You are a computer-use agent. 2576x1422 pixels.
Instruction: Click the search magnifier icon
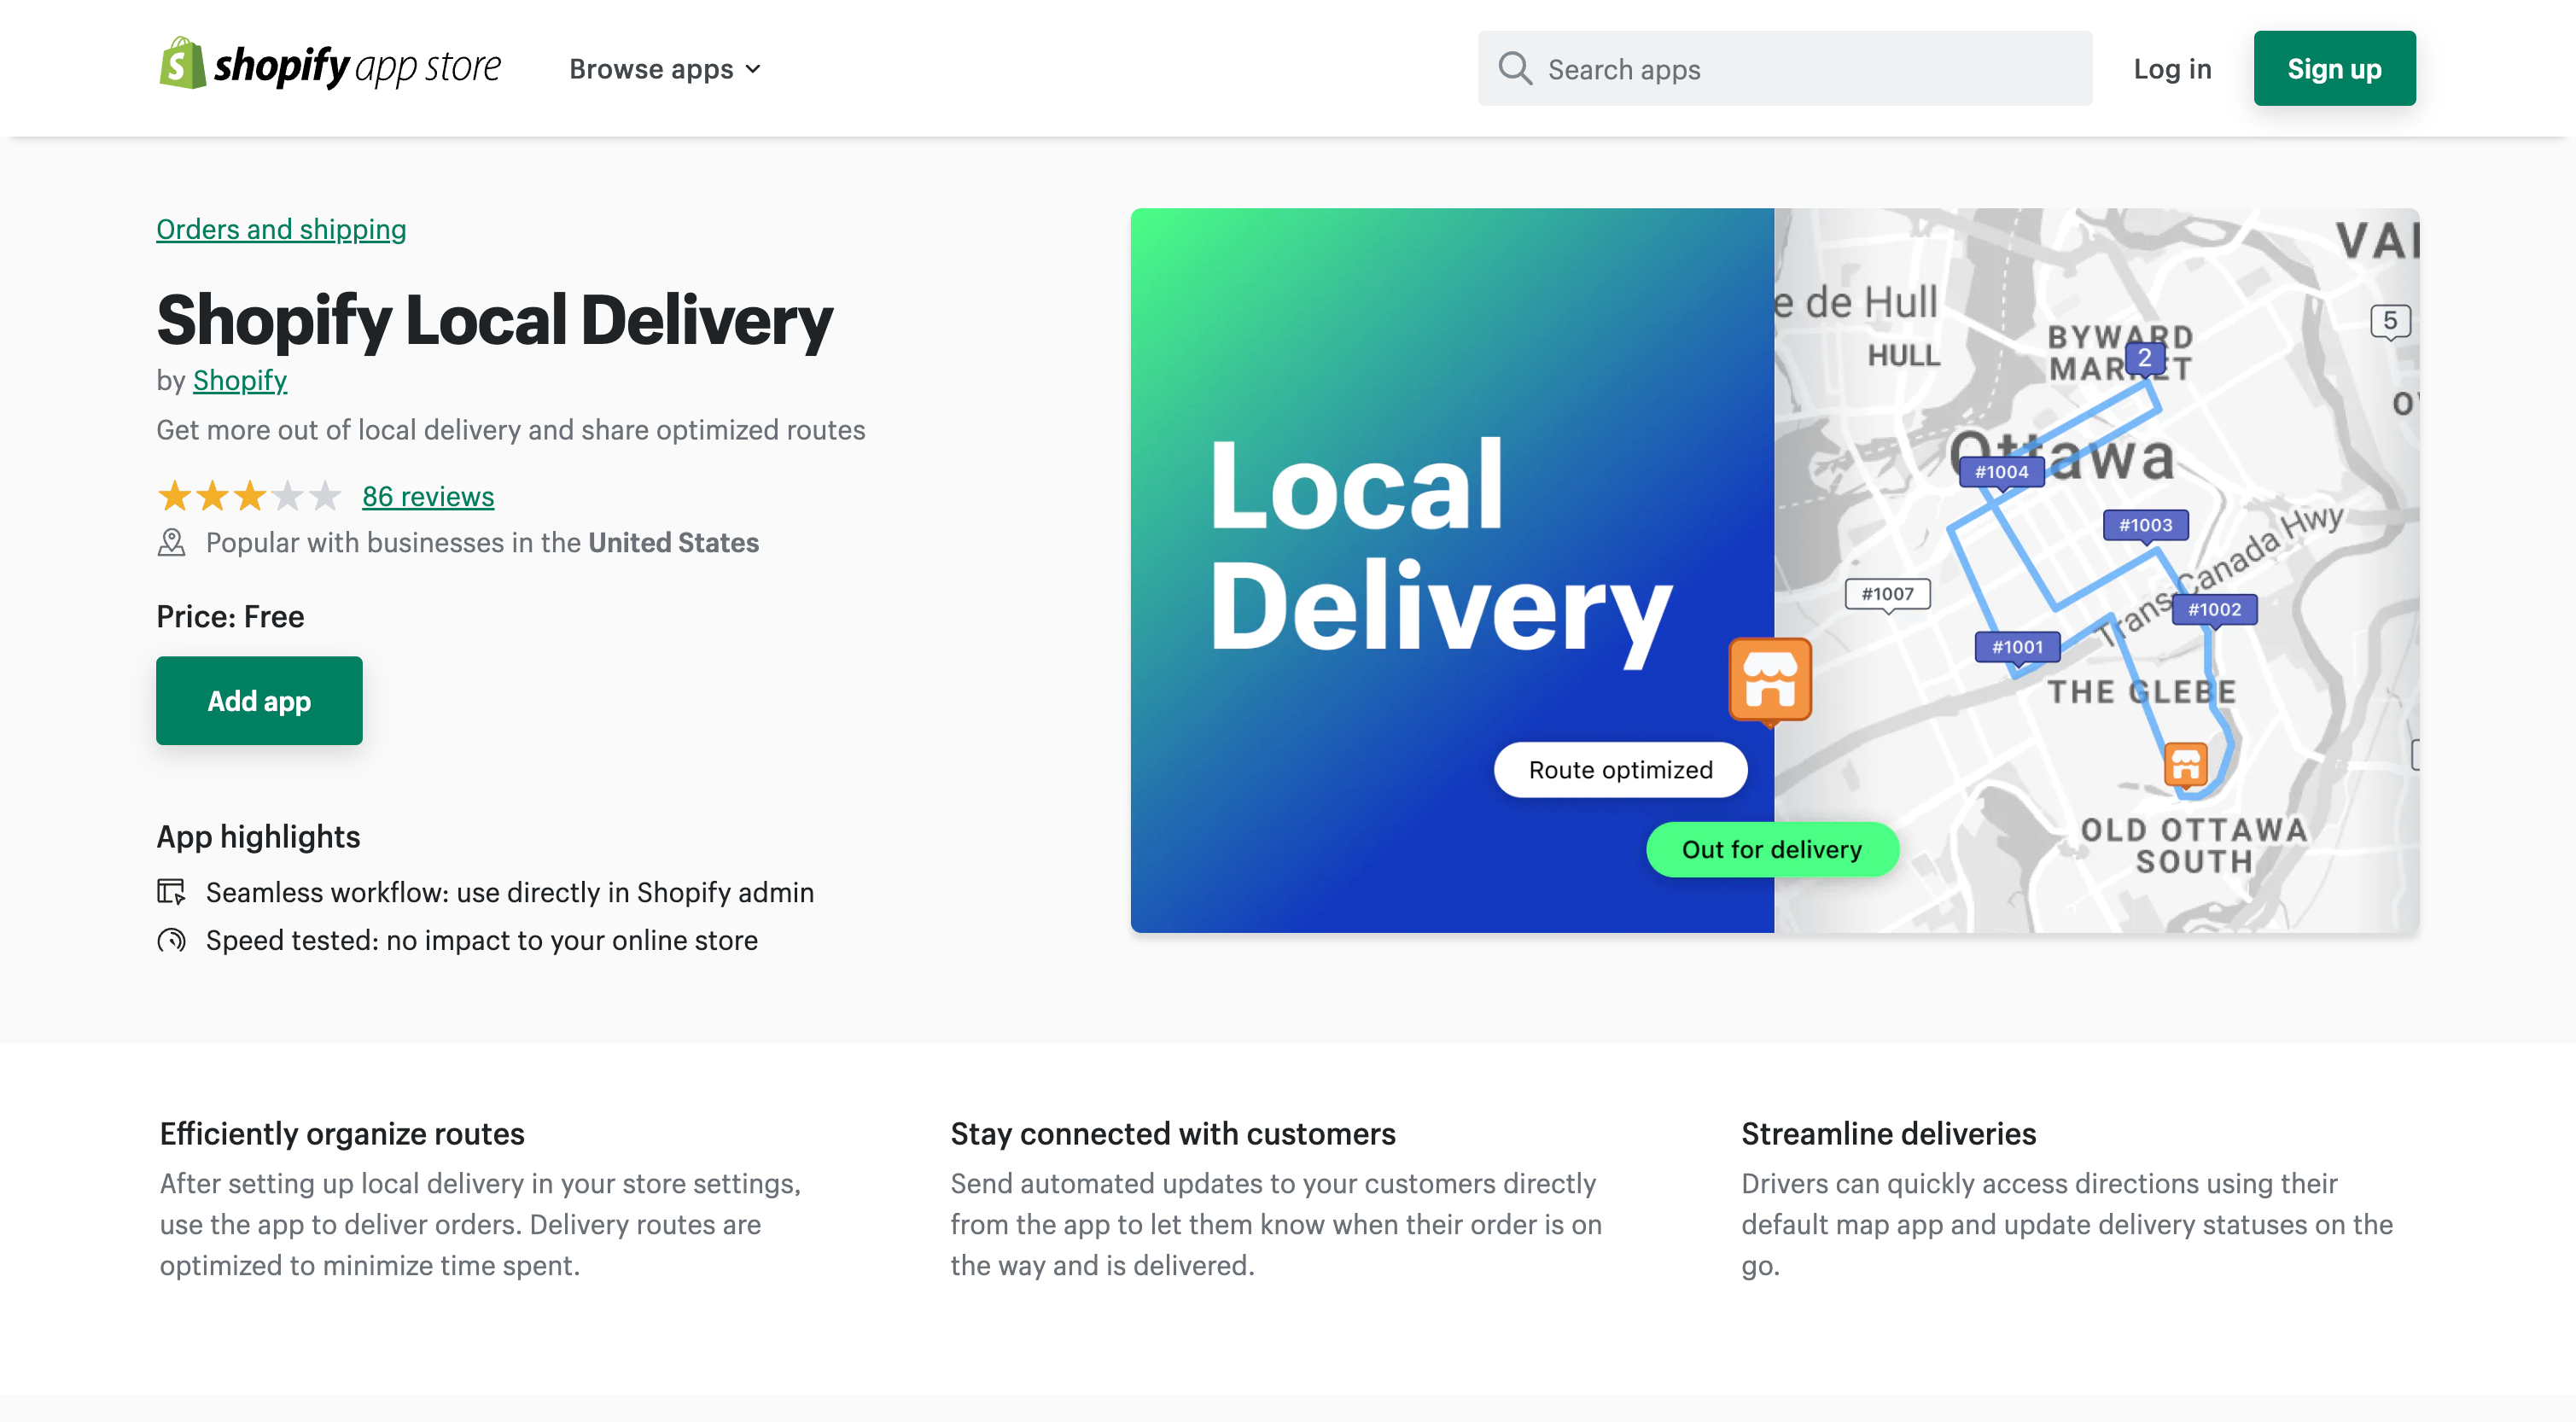coord(1515,69)
